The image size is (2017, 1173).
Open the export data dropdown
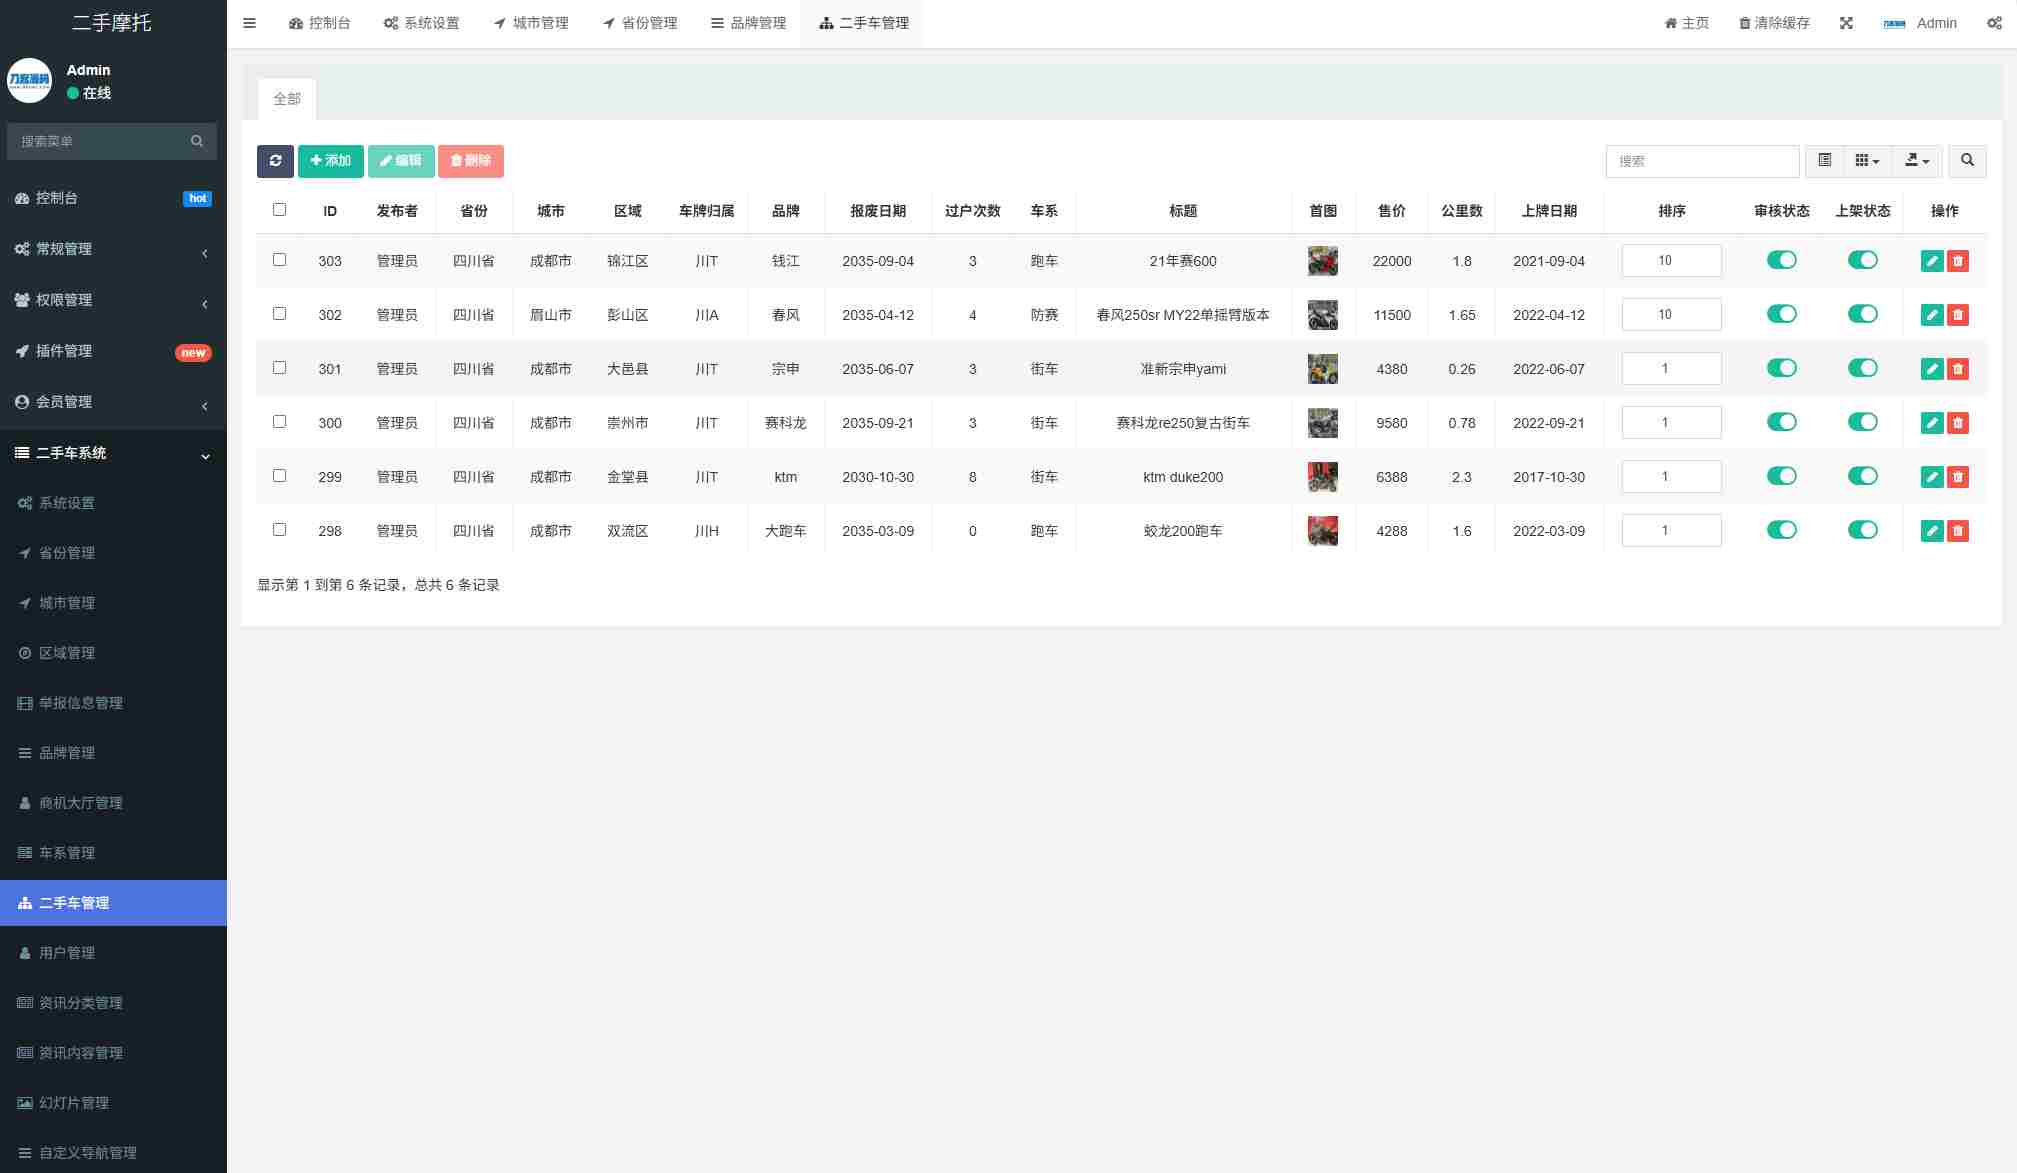coord(1916,161)
